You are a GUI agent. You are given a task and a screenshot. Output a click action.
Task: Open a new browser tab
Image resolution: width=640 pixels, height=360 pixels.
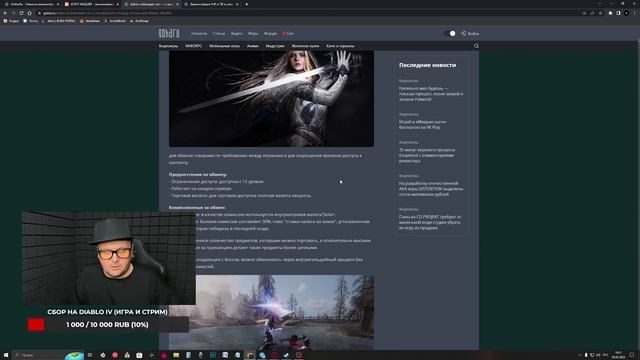point(247,4)
